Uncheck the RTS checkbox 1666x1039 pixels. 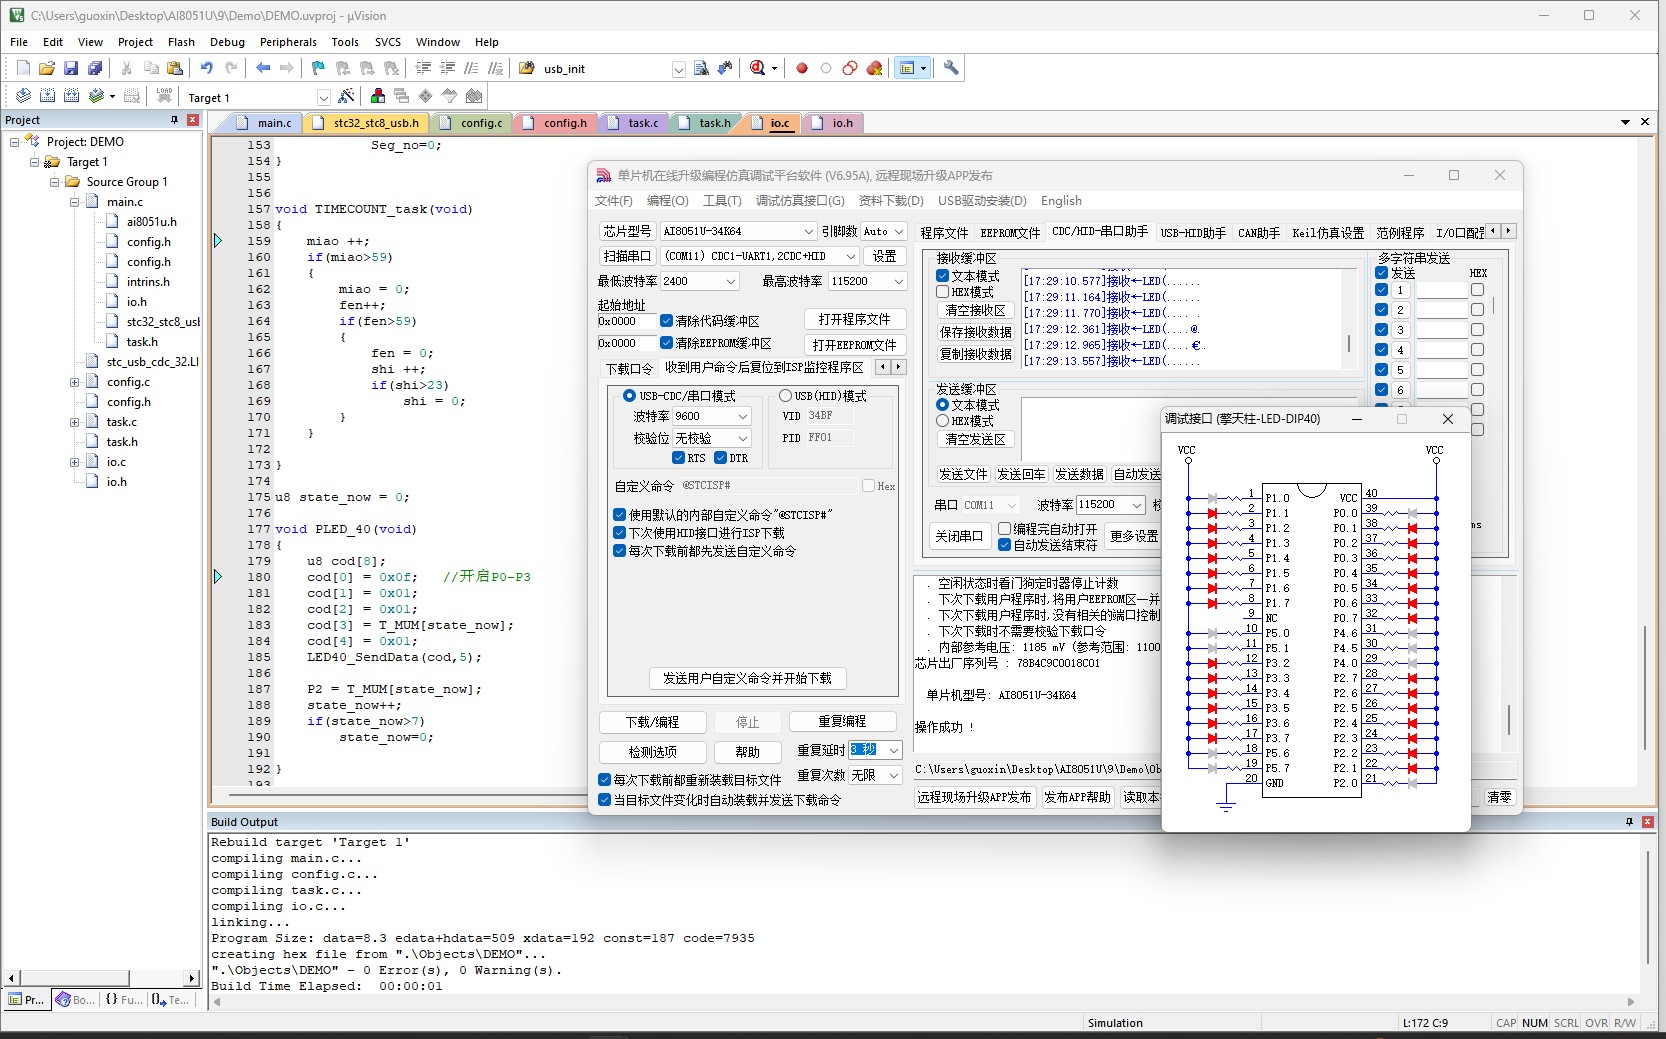click(679, 458)
